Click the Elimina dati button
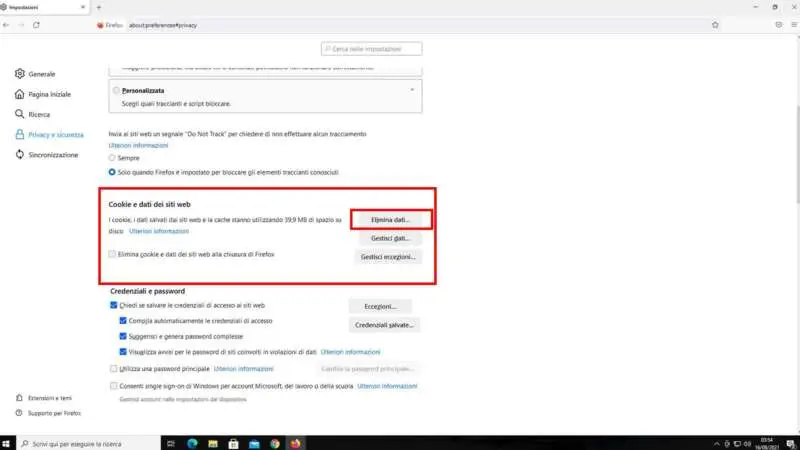Viewport: 800px width, 450px height. click(391, 220)
